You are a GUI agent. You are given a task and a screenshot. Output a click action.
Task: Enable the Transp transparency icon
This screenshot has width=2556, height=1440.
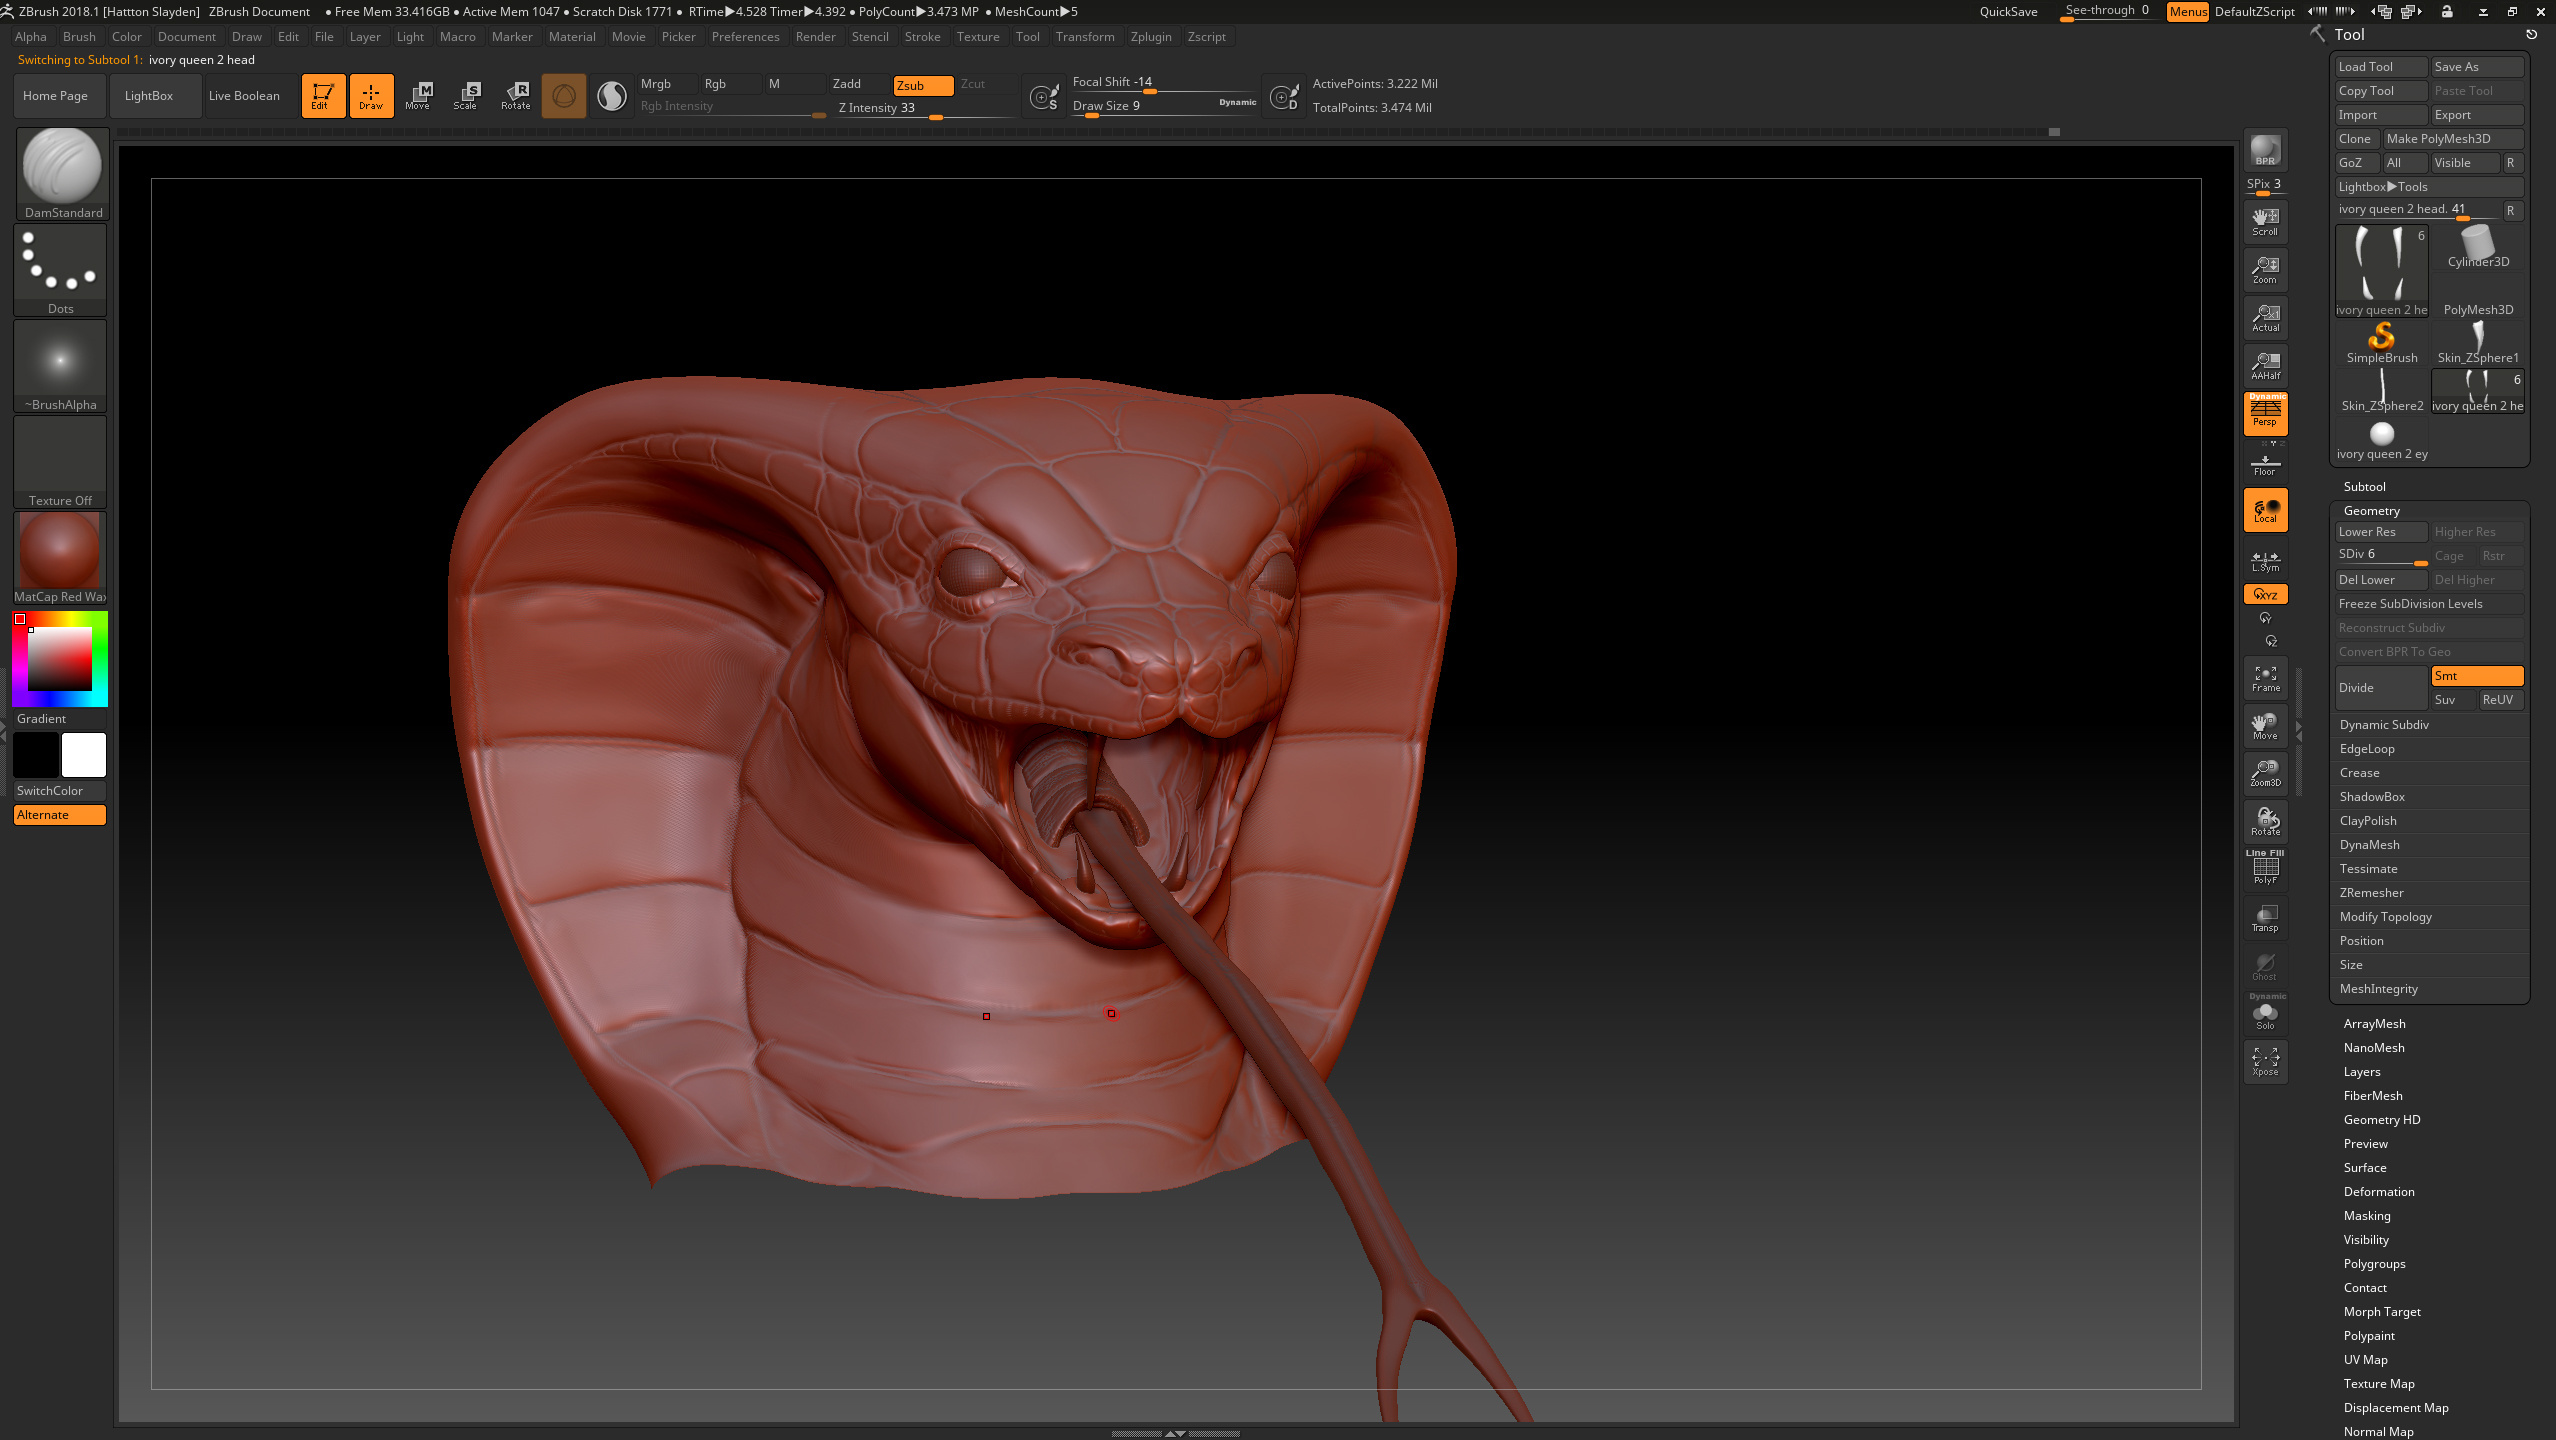coord(2265,917)
